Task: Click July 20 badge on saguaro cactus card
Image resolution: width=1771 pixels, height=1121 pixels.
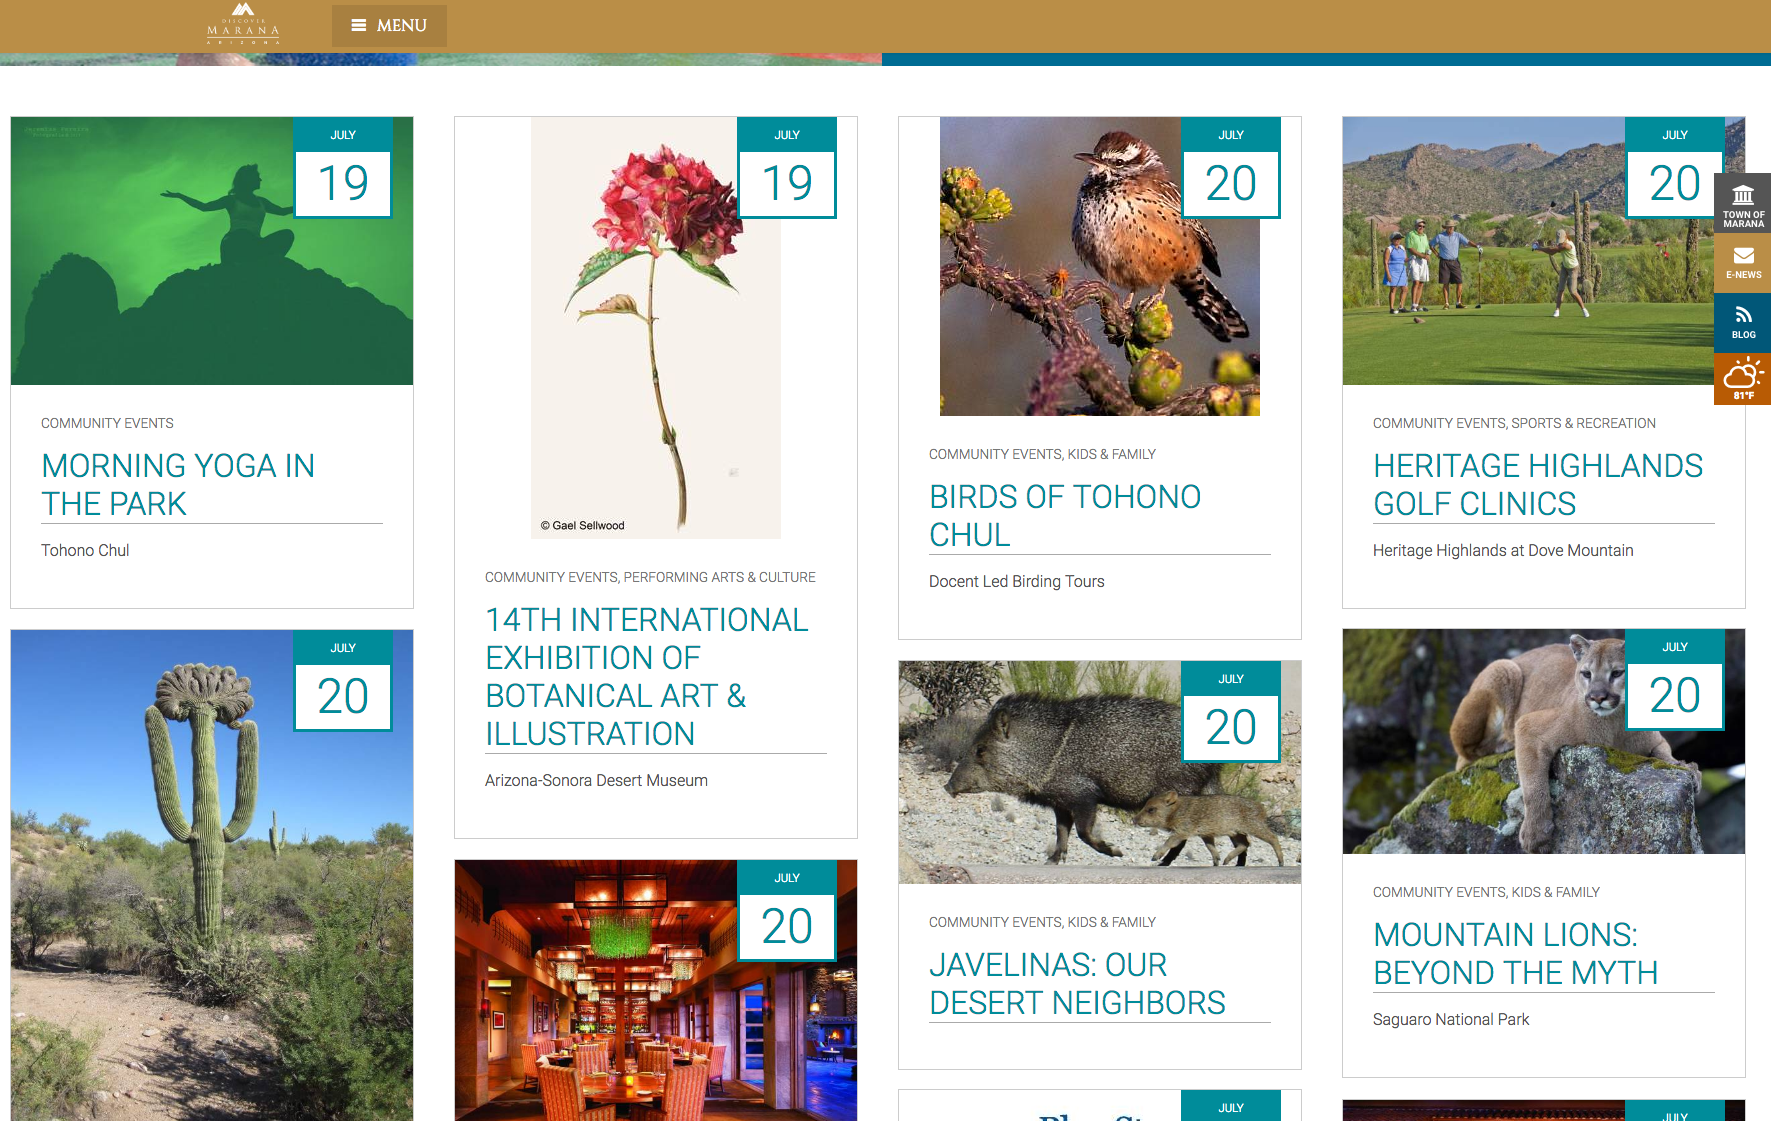Action: (343, 681)
